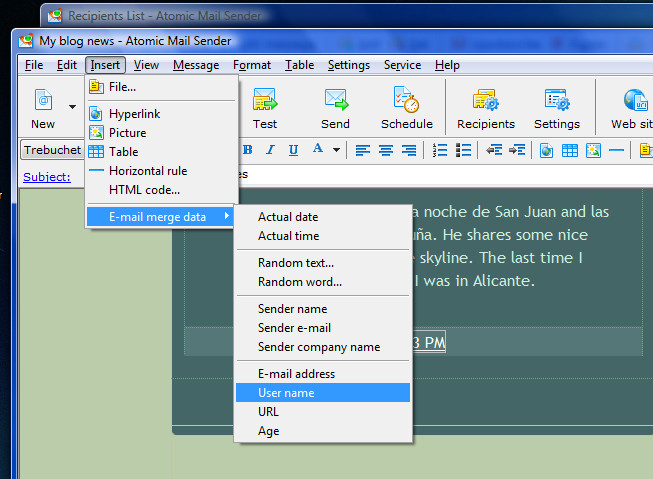Insert User name merge field
Screen dimensions: 653x479
click(323, 393)
